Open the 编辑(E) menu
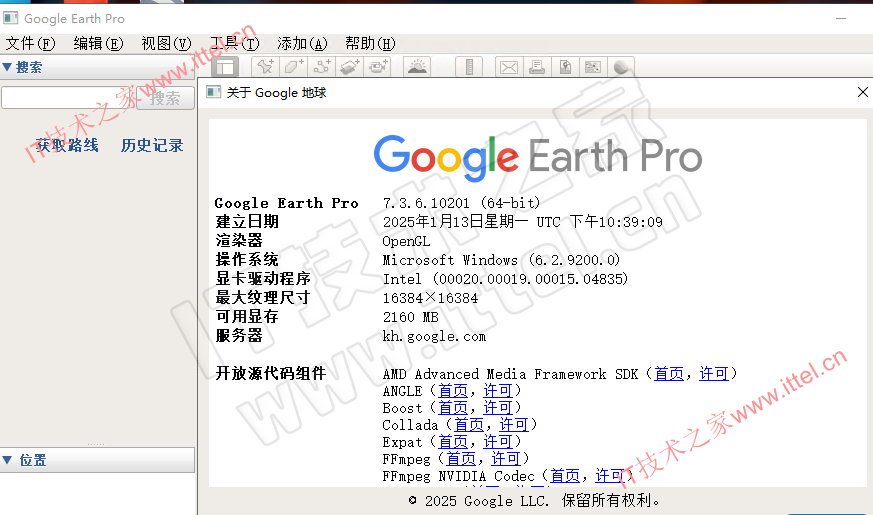The width and height of the screenshot is (873, 515). pos(99,43)
